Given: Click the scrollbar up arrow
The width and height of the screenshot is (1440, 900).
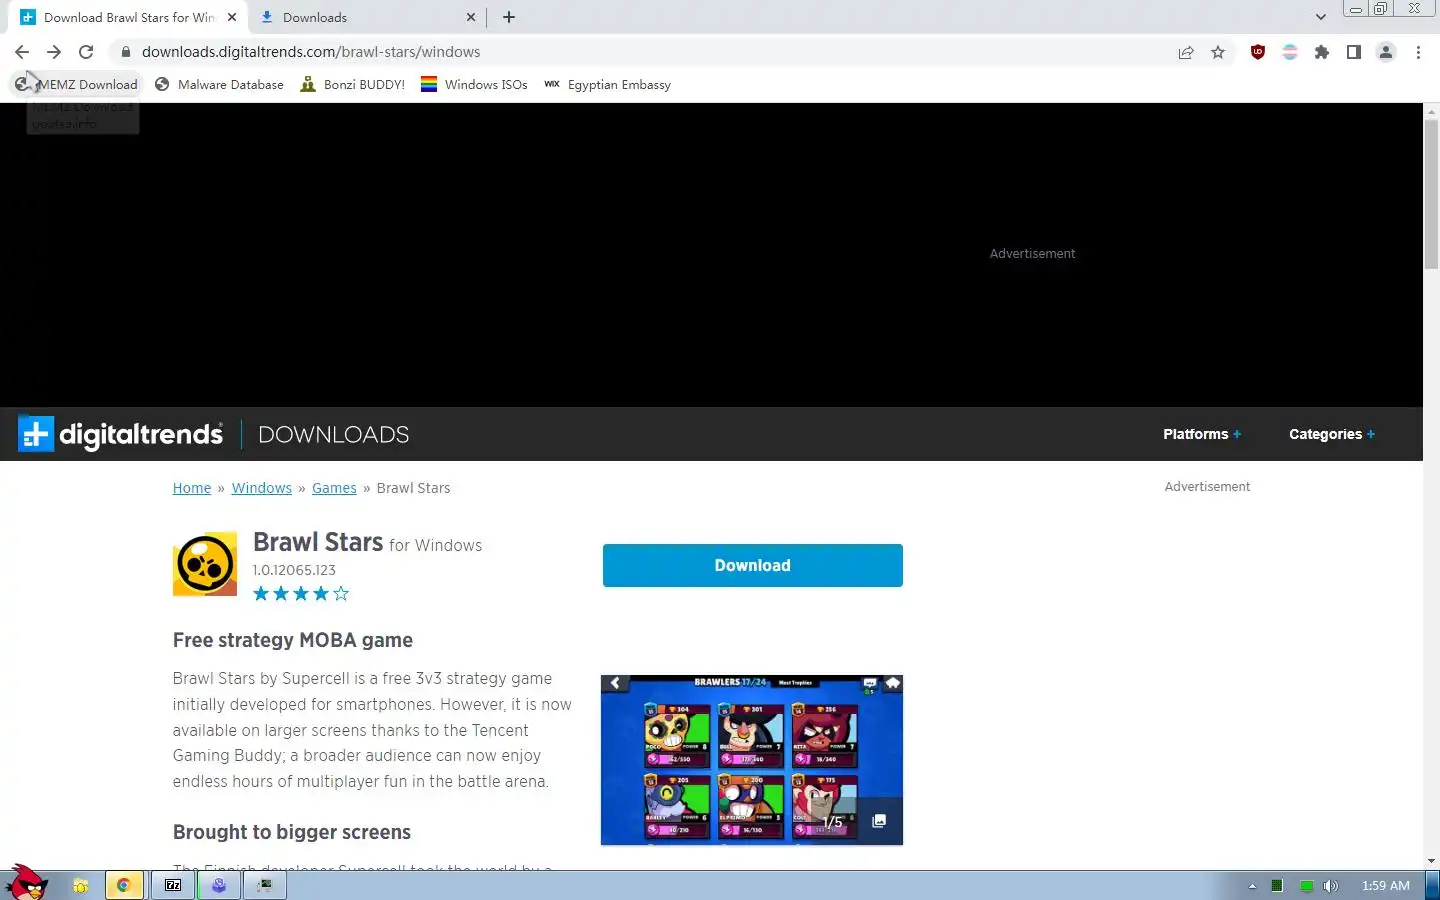Looking at the screenshot, I should click(x=1431, y=110).
